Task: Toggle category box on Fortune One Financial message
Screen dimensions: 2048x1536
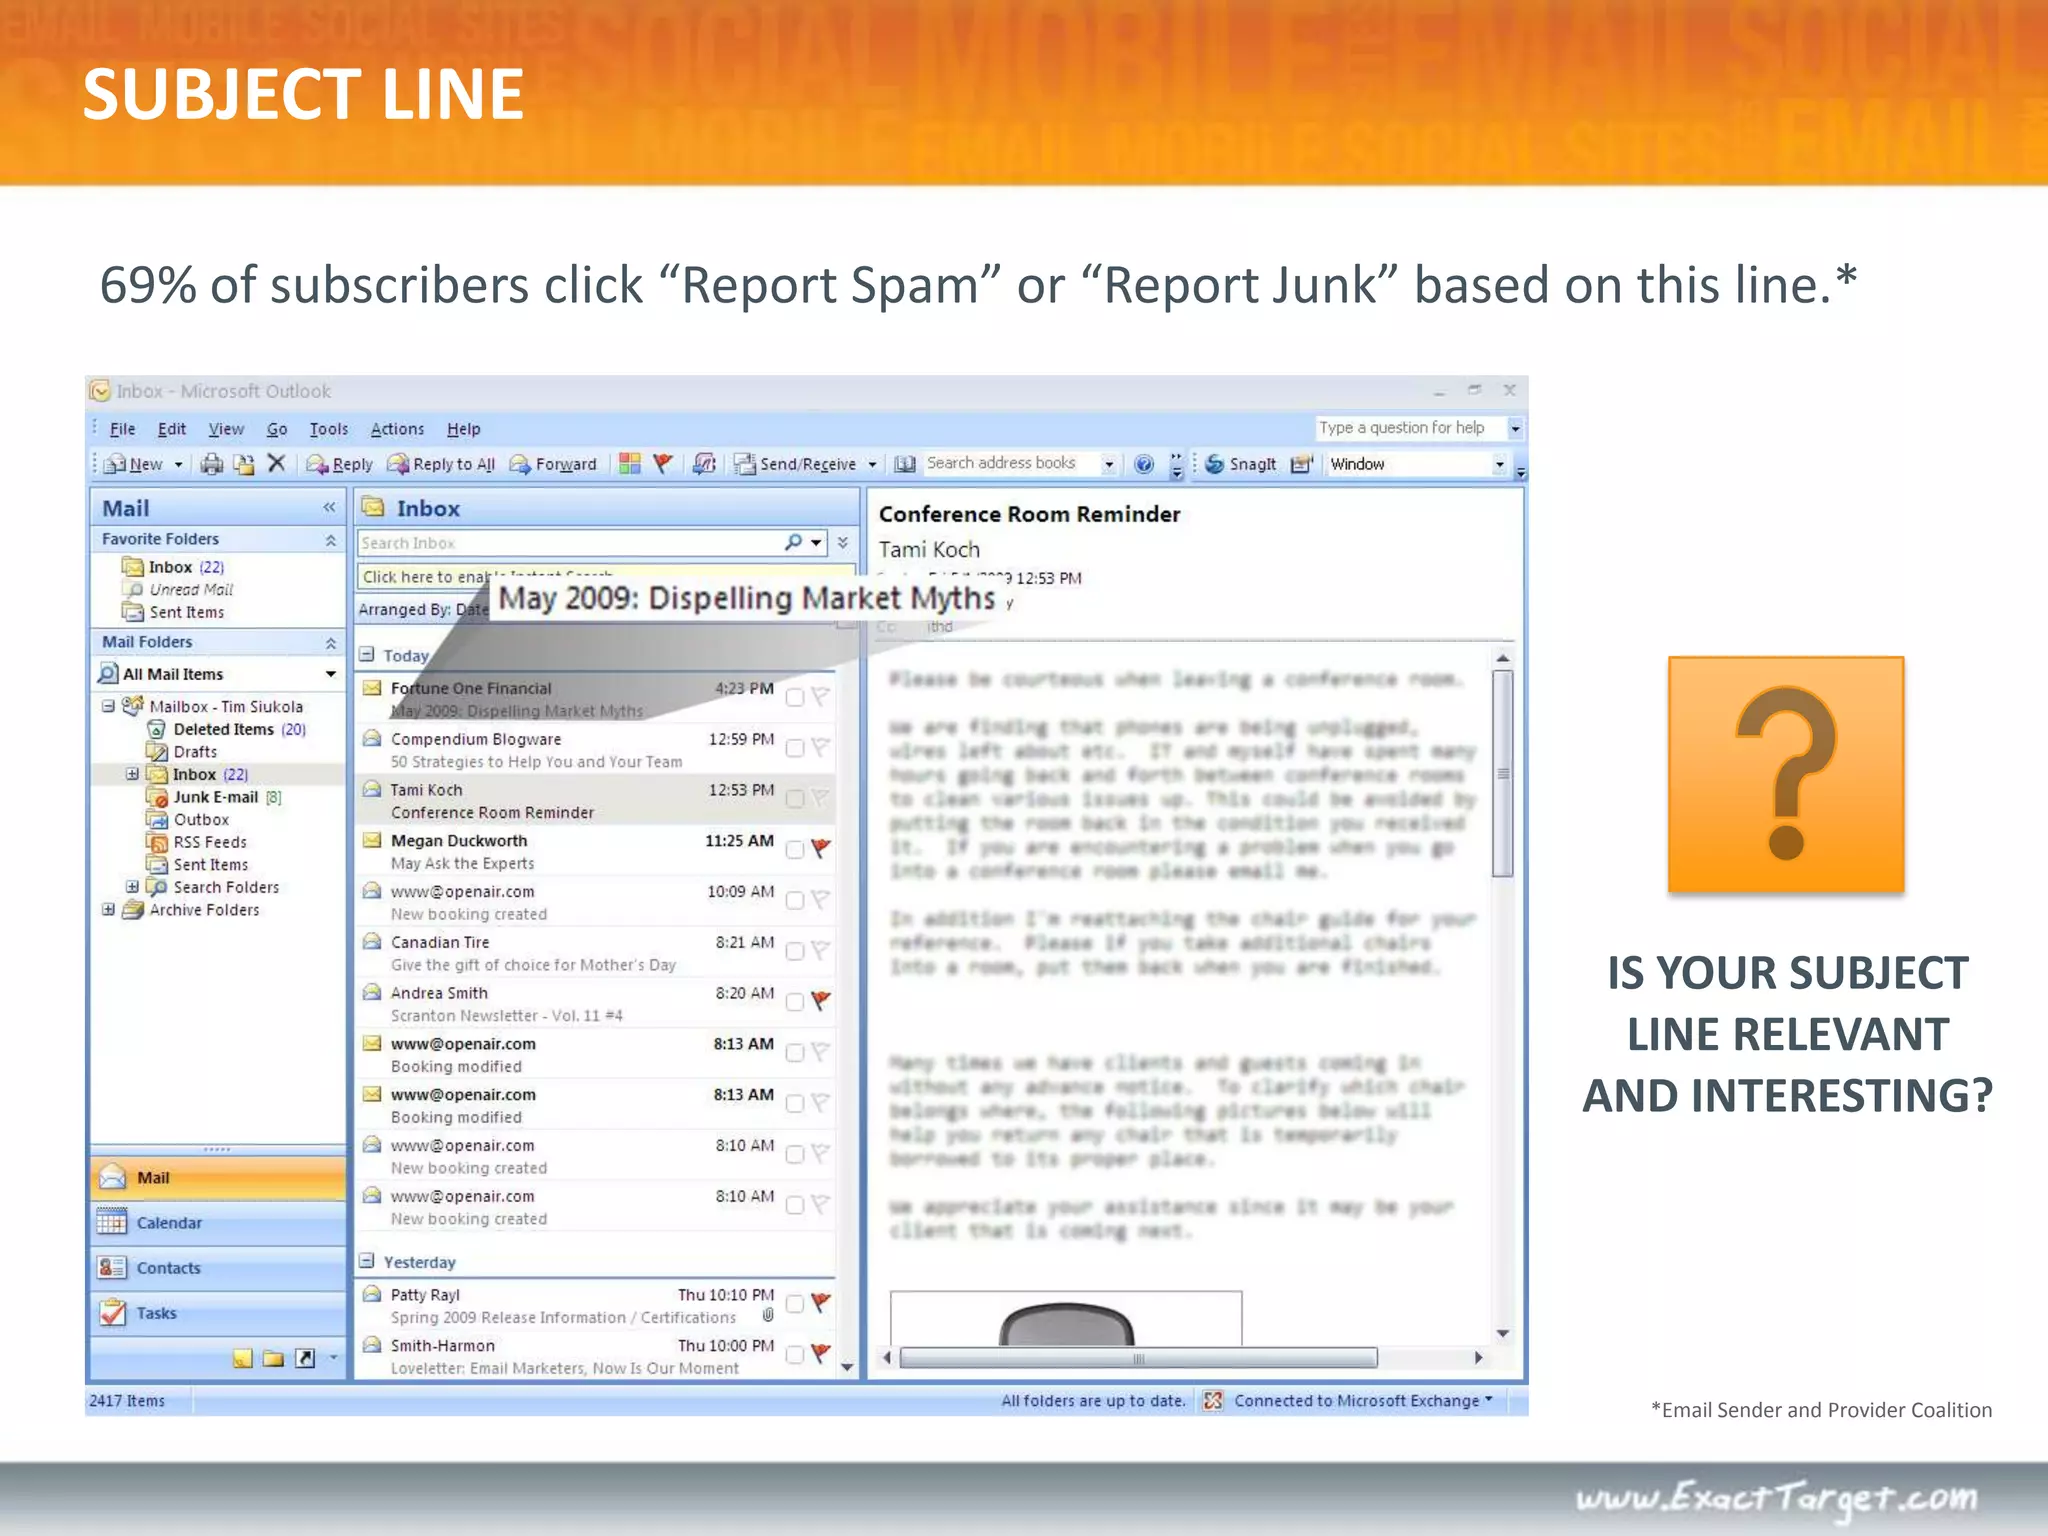Action: pyautogui.click(x=795, y=697)
